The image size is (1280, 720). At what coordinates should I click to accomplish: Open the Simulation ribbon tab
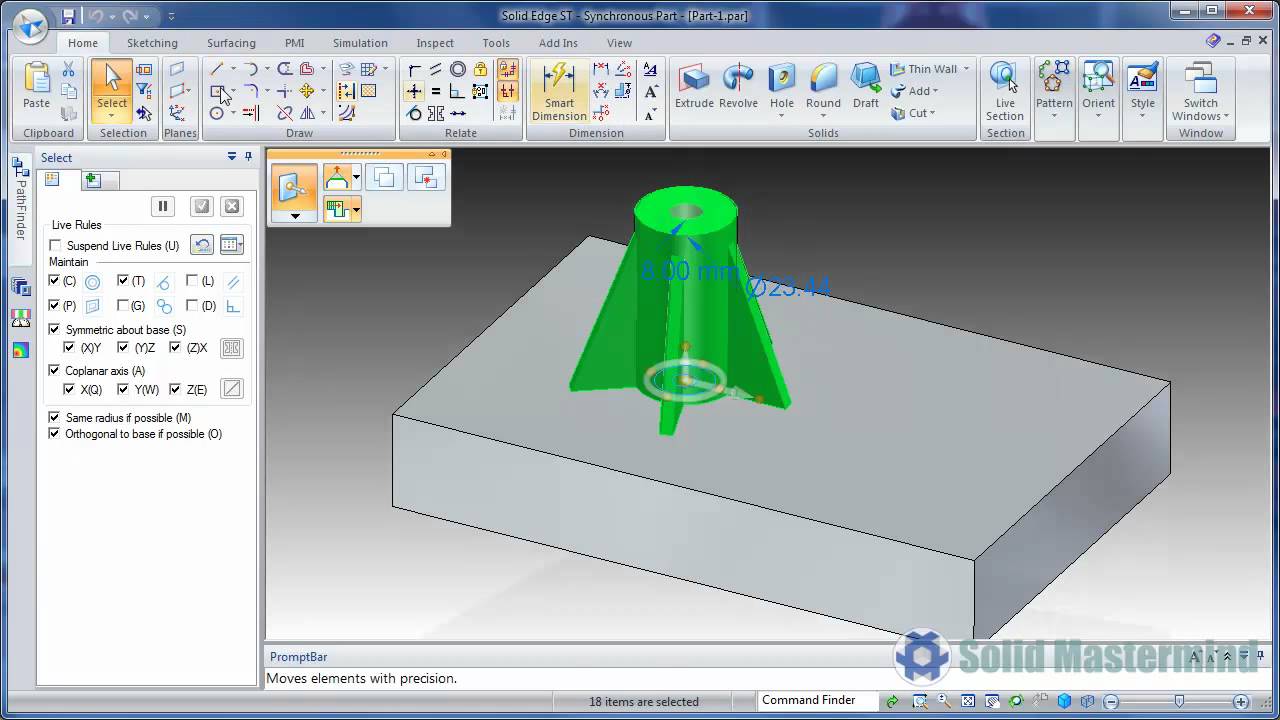[x=360, y=43]
